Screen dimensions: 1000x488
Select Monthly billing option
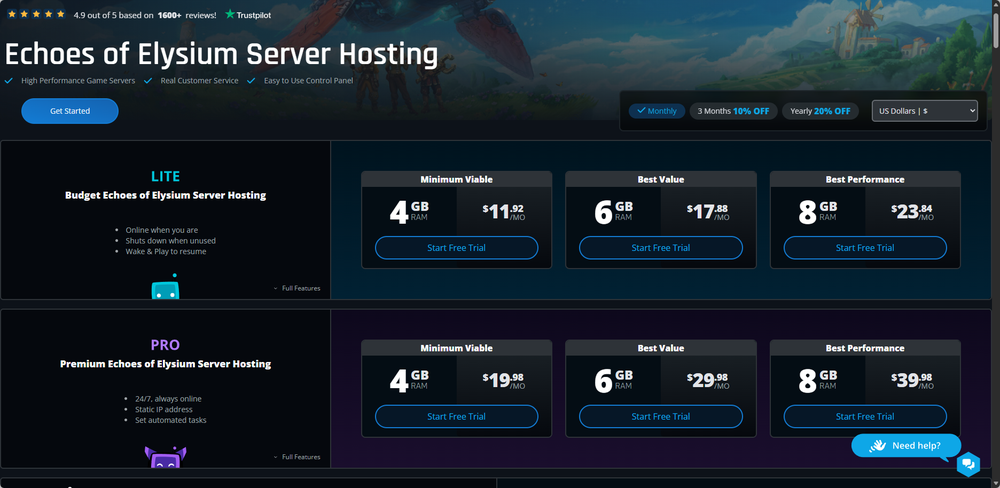pos(657,111)
